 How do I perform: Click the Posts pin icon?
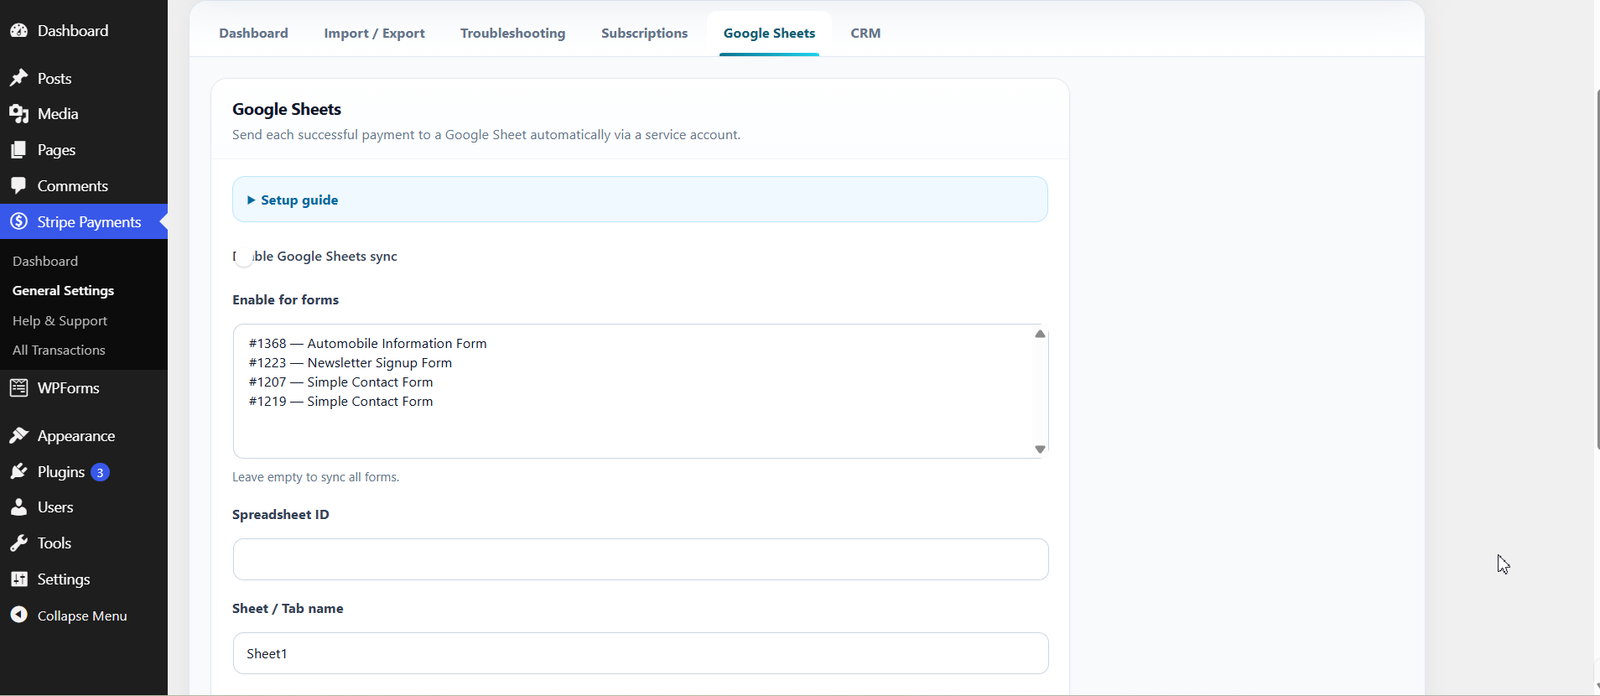[x=19, y=78]
